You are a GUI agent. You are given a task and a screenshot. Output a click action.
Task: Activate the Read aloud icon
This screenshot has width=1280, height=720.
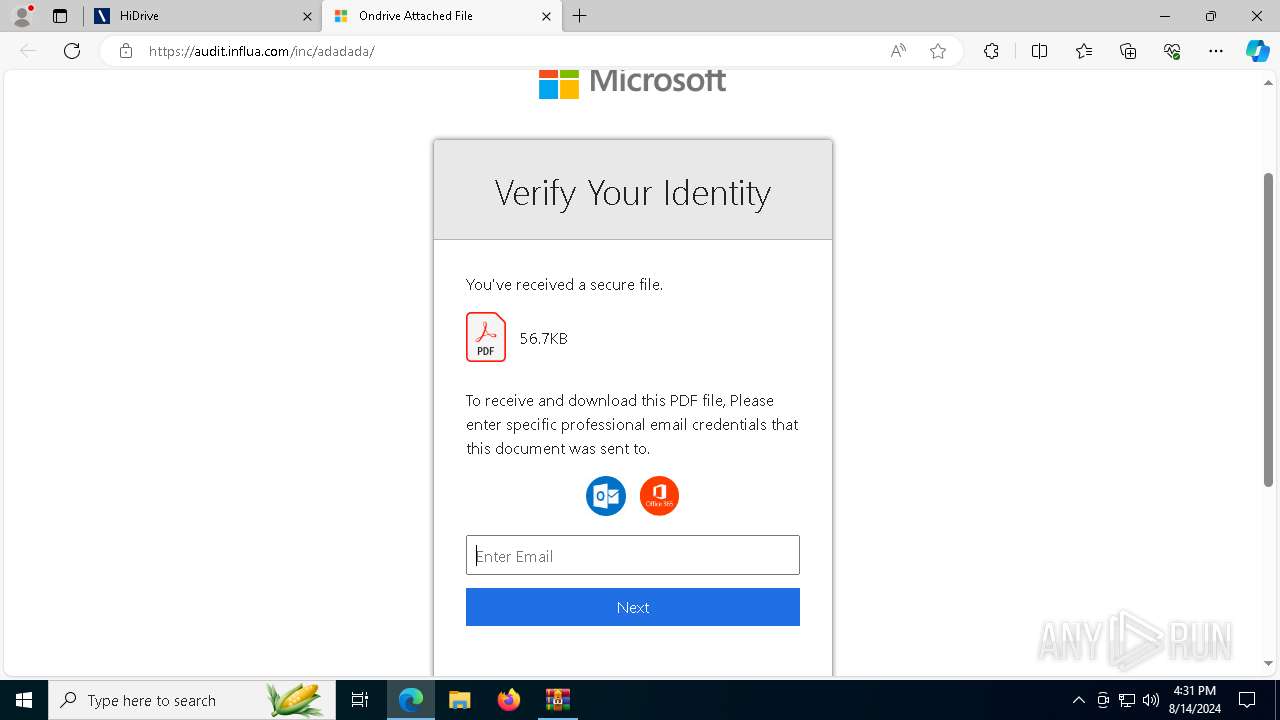(x=898, y=51)
